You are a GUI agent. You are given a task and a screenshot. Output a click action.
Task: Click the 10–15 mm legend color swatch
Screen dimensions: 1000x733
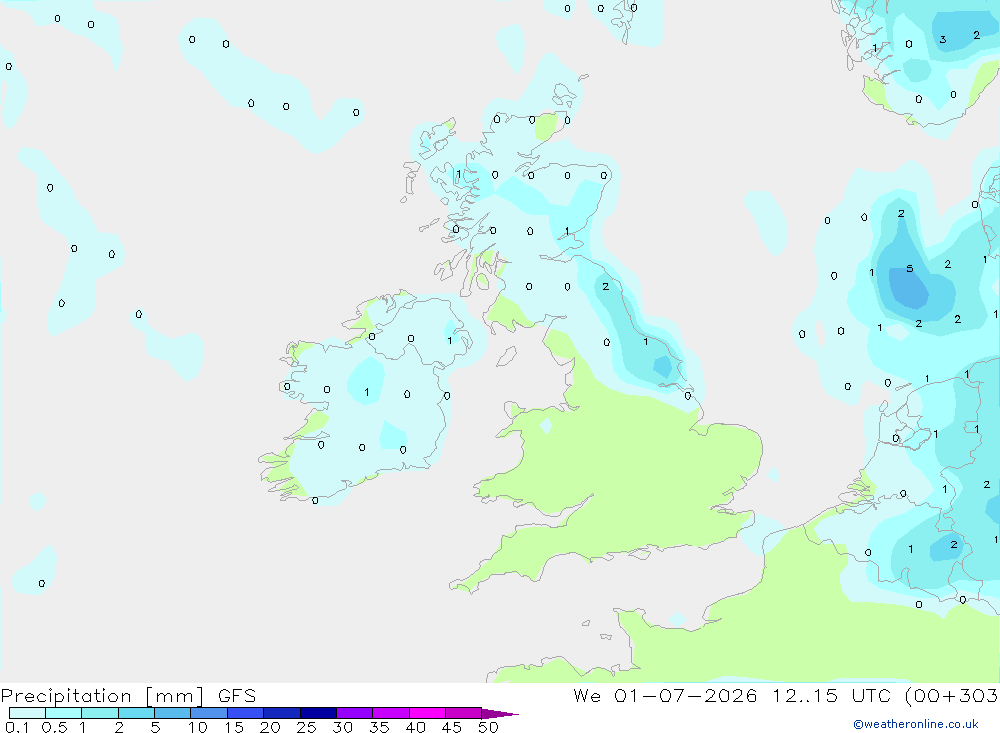tap(209, 713)
